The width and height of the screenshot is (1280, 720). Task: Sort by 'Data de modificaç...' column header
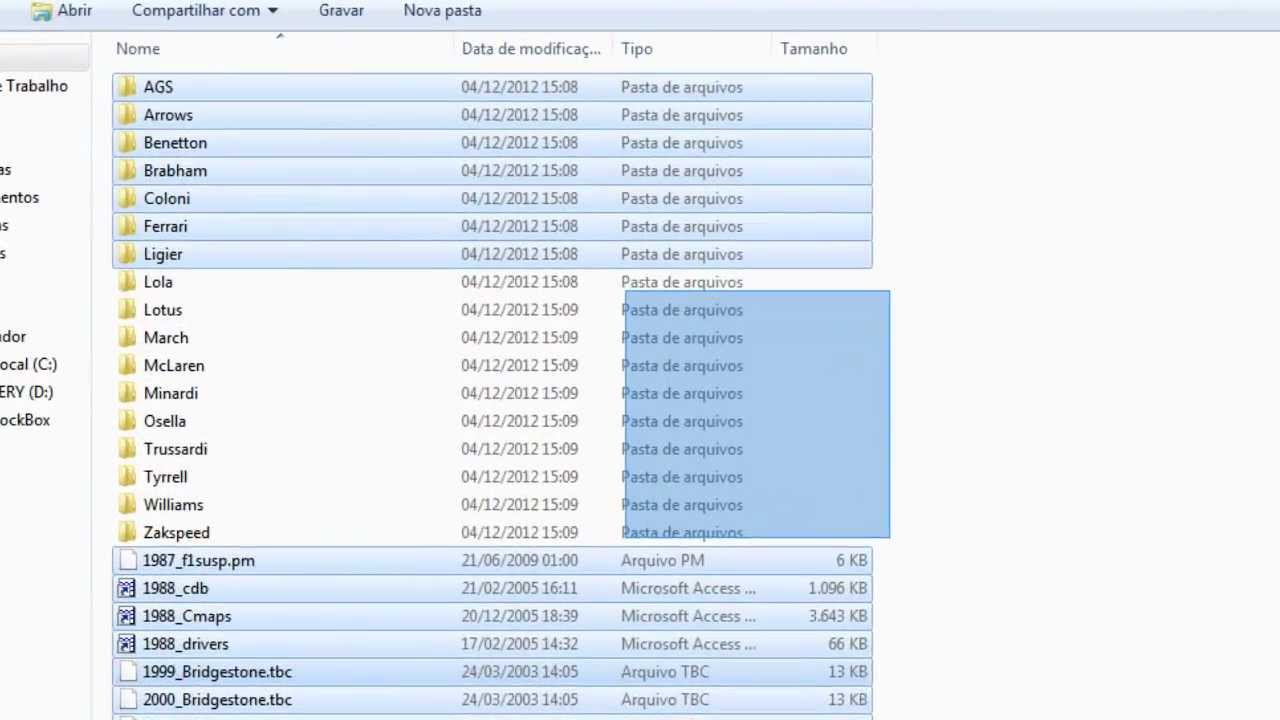coord(533,49)
